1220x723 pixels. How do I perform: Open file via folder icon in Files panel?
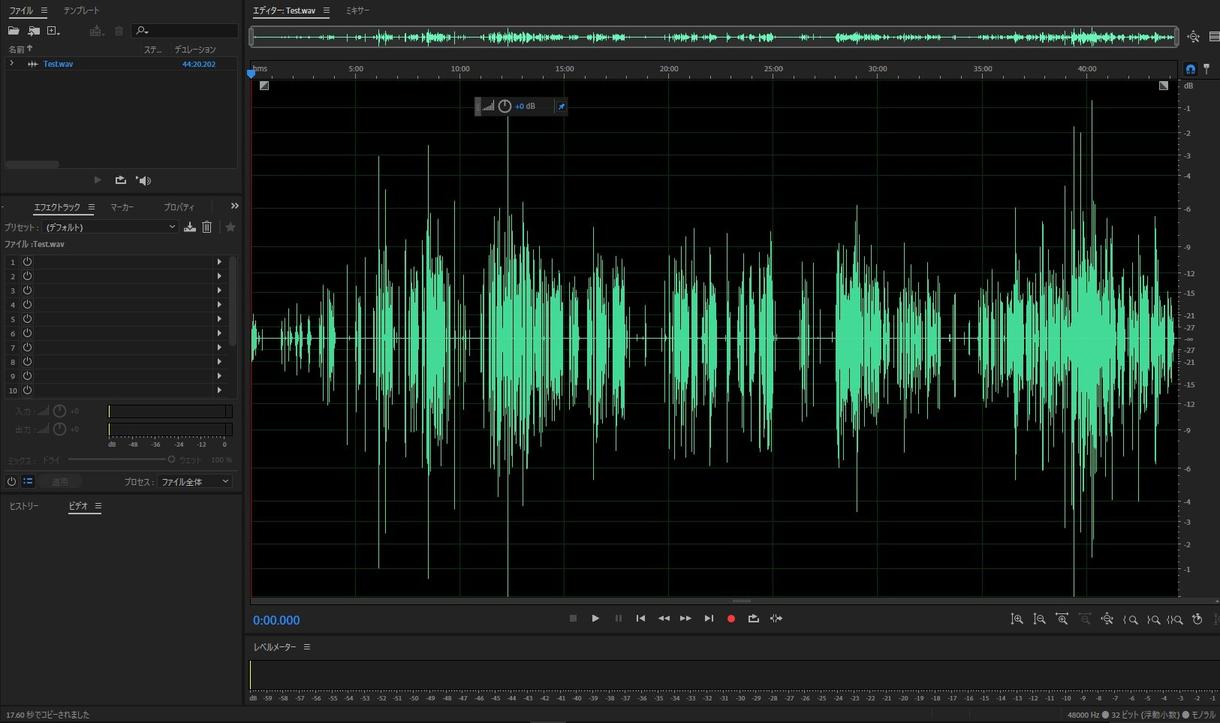click(13, 31)
